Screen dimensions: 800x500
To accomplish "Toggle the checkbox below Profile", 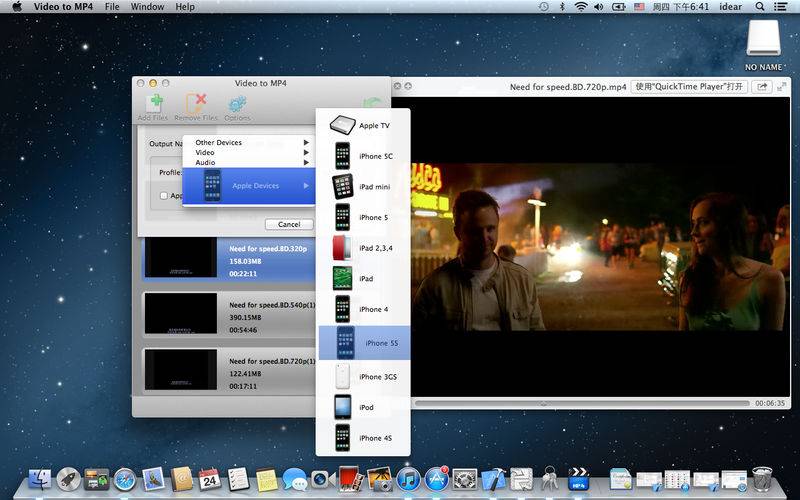I will tap(164, 195).
